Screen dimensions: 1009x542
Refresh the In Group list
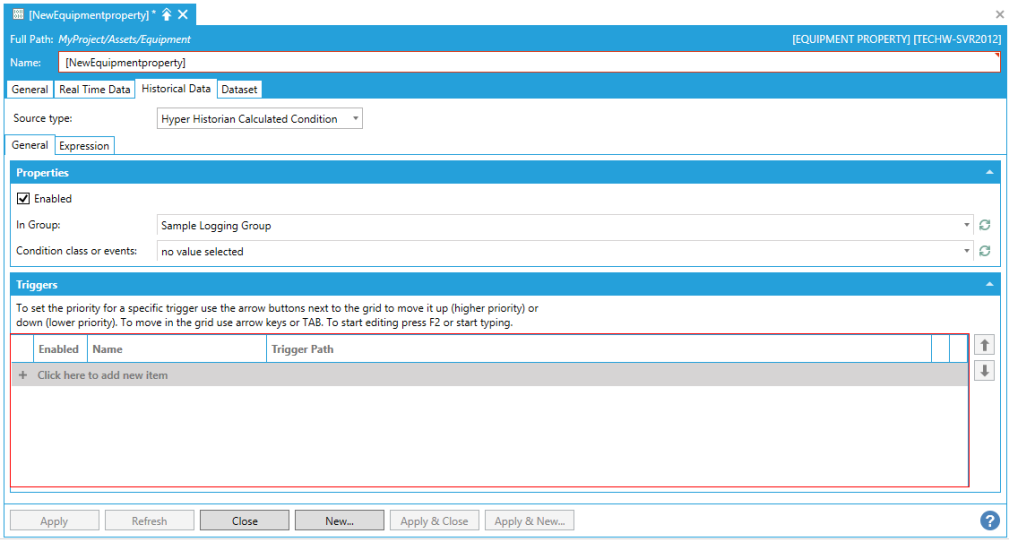tap(984, 226)
